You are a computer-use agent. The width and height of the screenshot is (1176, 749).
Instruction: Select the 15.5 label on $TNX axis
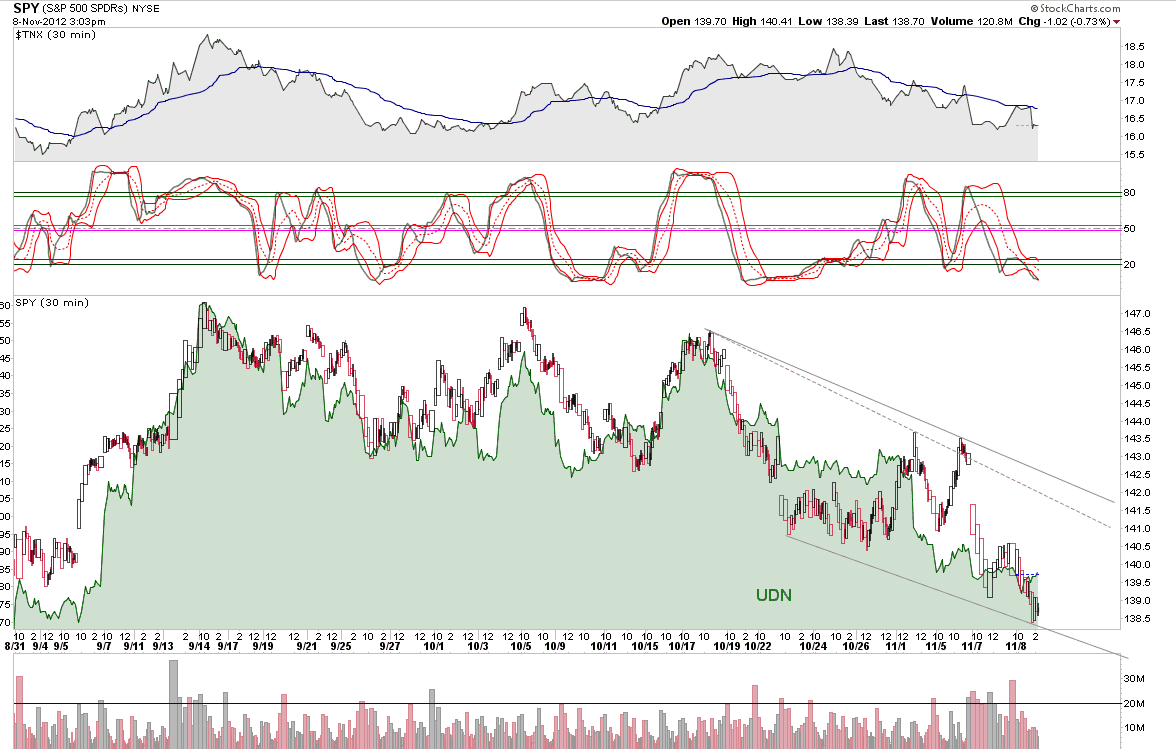click(x=1134, y=154)
